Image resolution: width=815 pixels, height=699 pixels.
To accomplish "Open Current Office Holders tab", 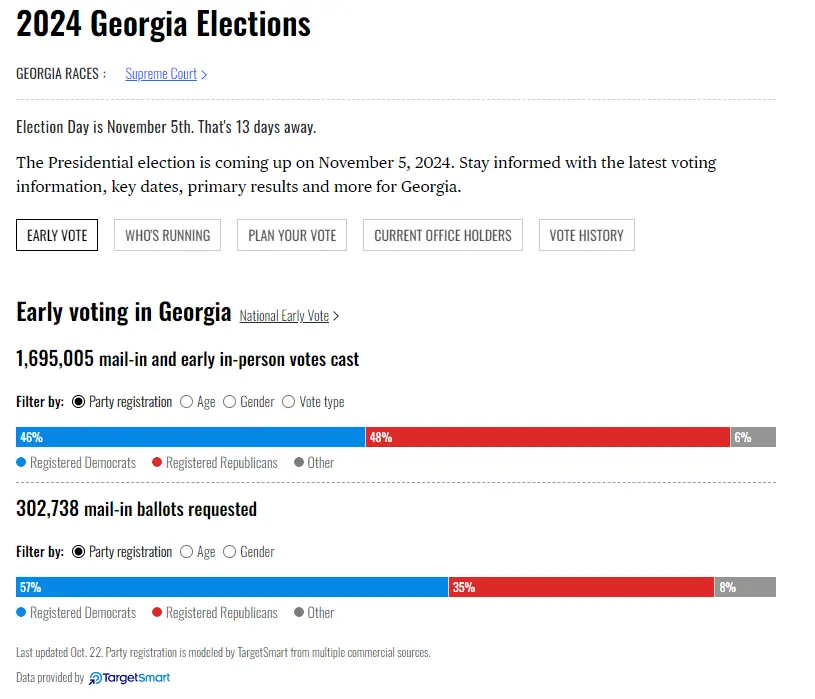I will [442, 236].
